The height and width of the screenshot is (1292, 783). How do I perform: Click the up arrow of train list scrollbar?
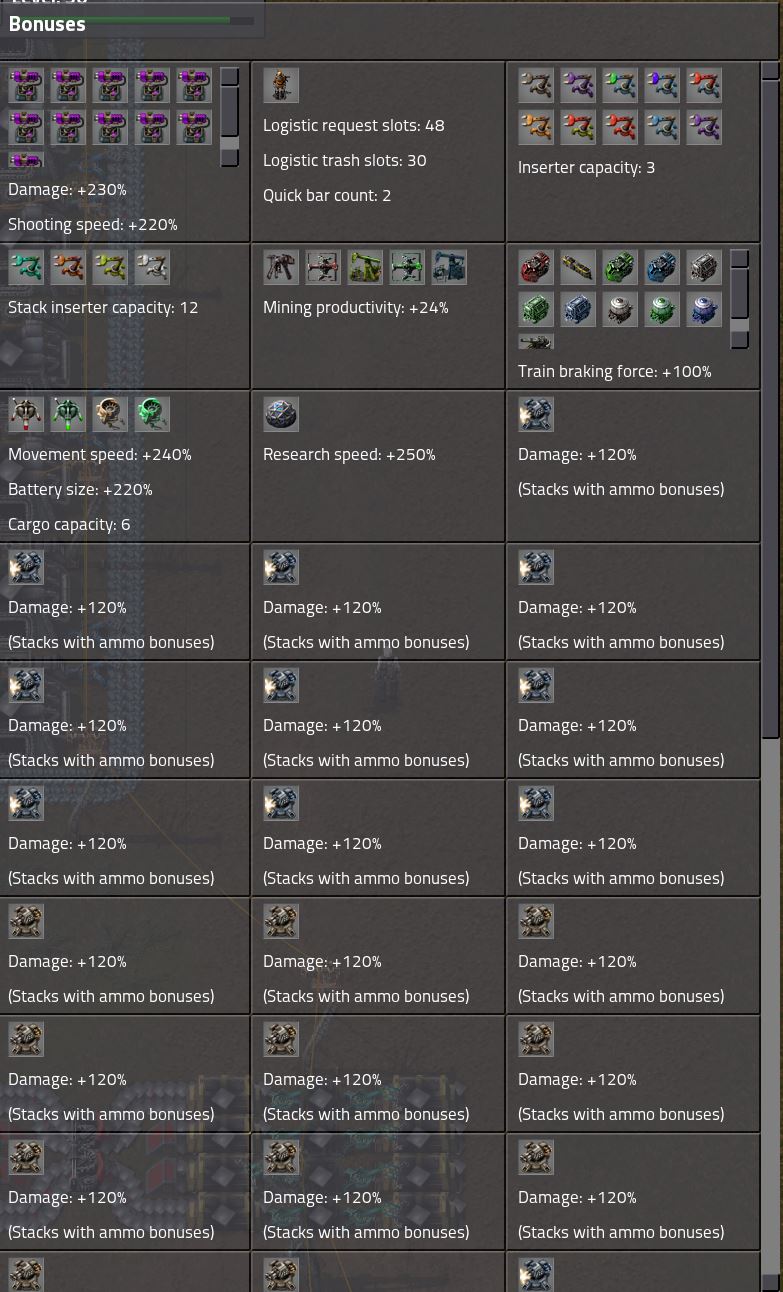[740, 259]
